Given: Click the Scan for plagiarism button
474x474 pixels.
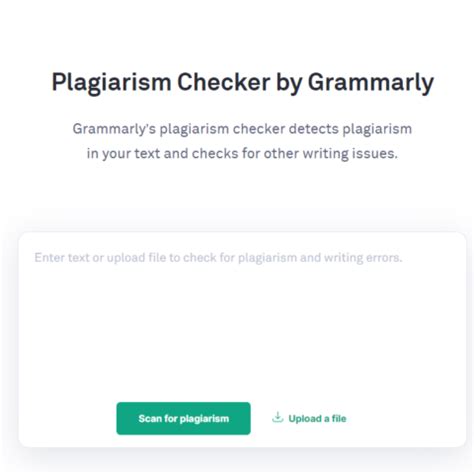Looking at the screenshot, I should [183, 418].
